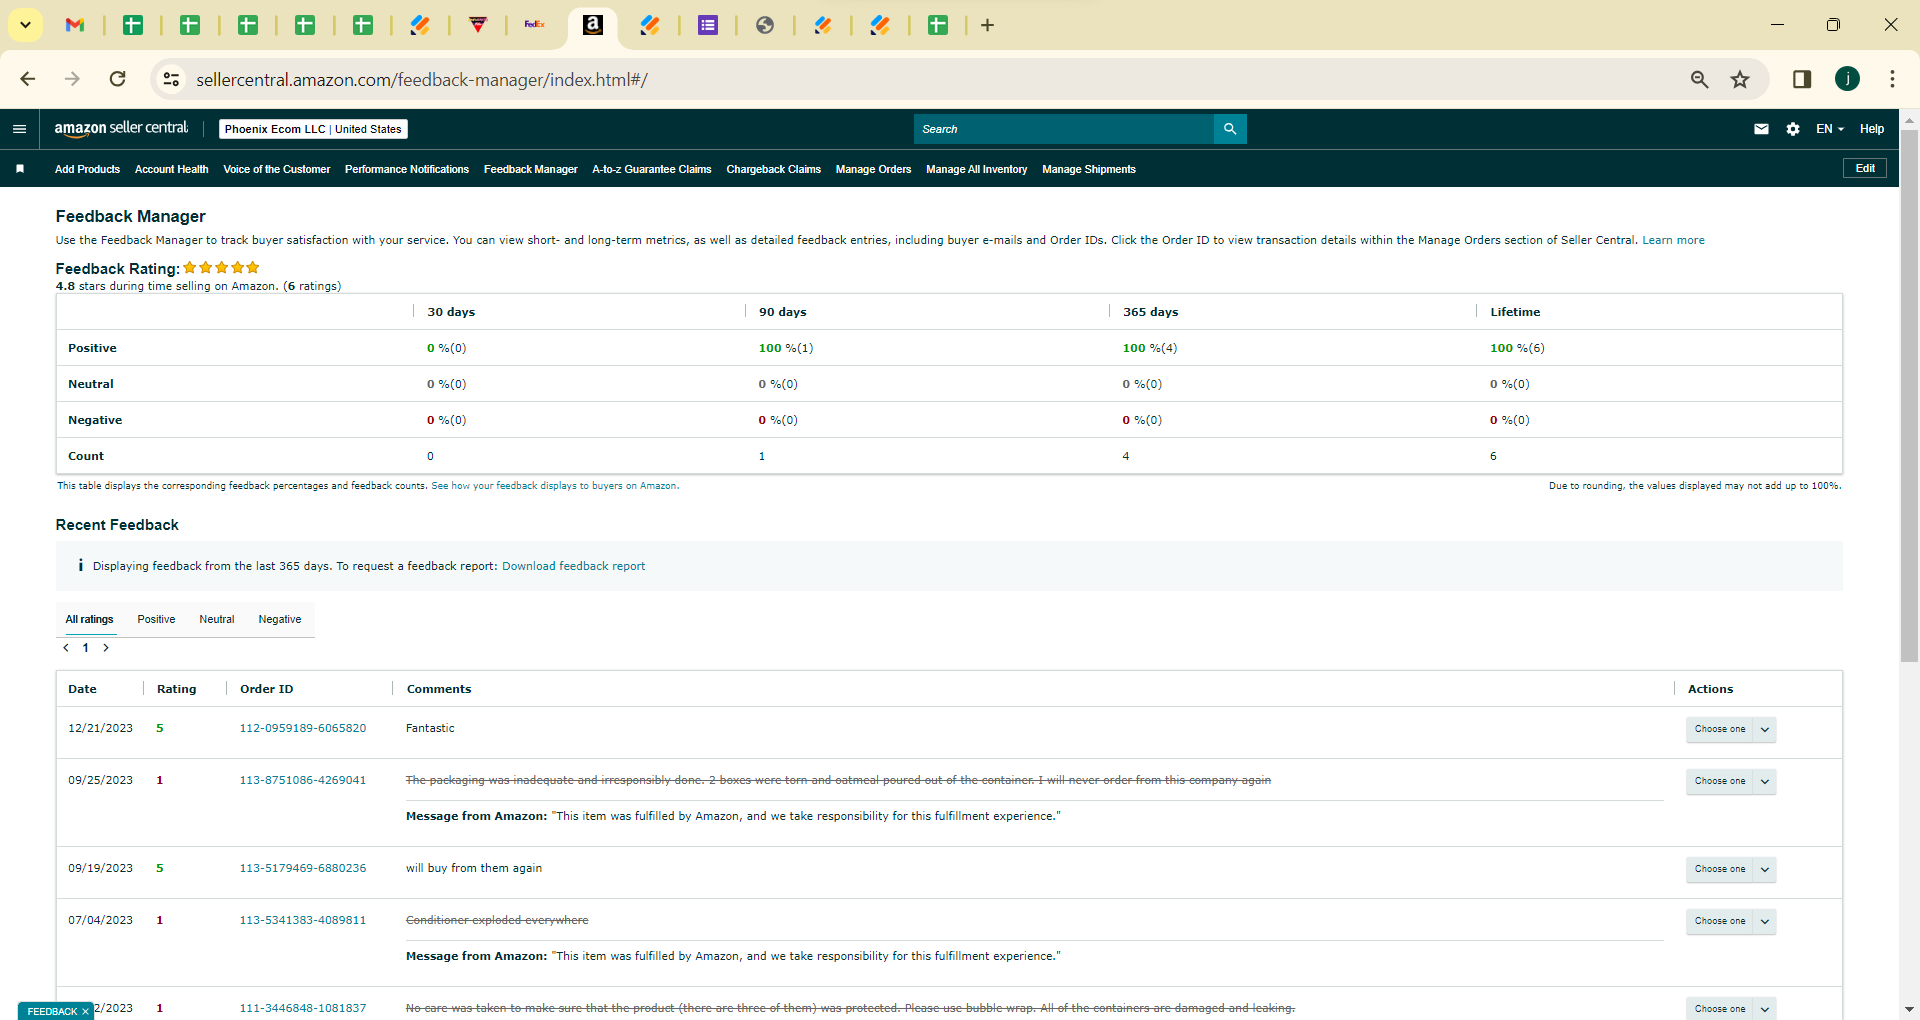Image resolution: width=1920 pixels, height=1020 pixels.
Task: Click Download feedback report link
Action: point(573,566)
